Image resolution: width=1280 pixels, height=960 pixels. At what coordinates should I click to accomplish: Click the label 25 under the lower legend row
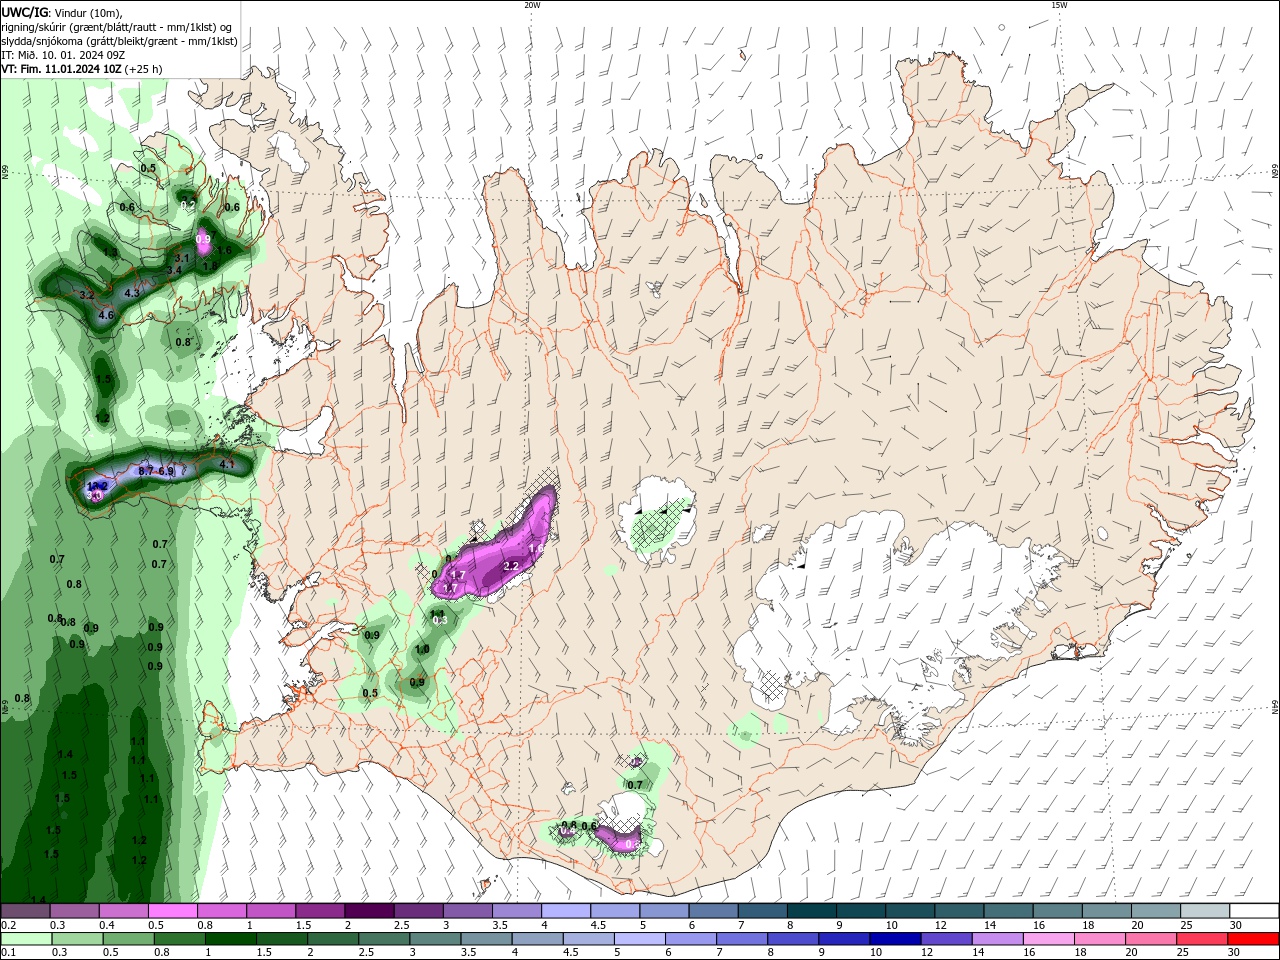pos(1185,953)
